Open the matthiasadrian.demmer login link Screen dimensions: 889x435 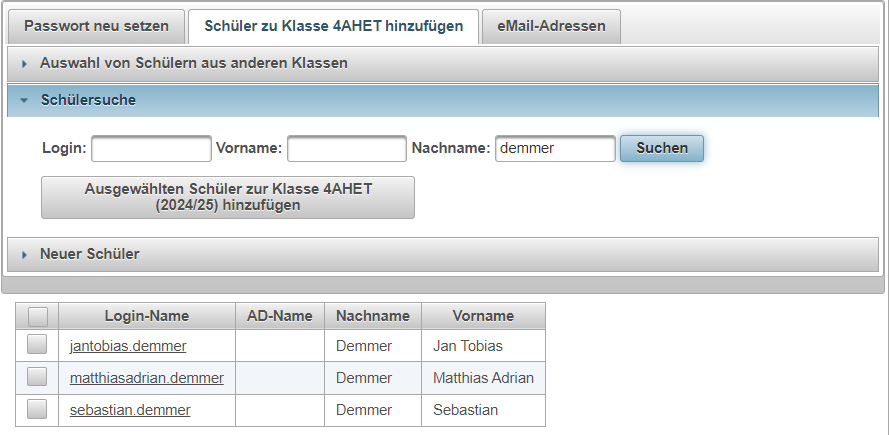click(147, 378)
